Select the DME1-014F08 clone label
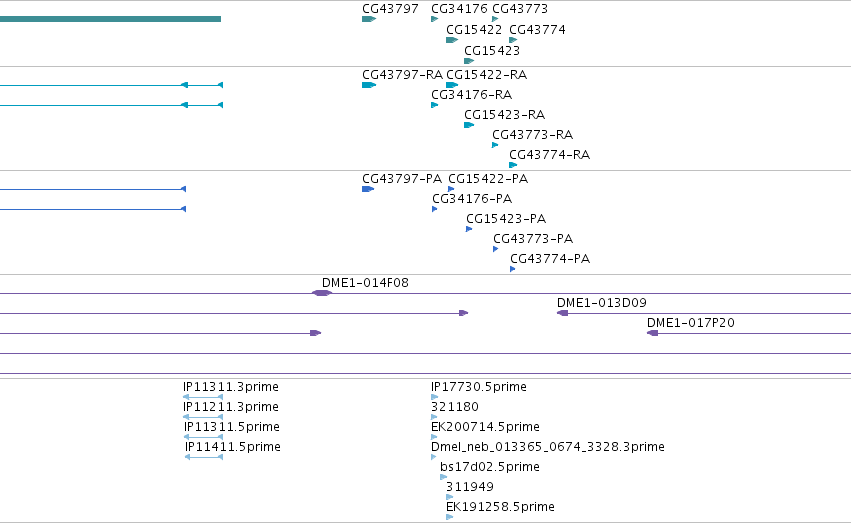Screen dimensions: 851x523 tap(365, 283)
